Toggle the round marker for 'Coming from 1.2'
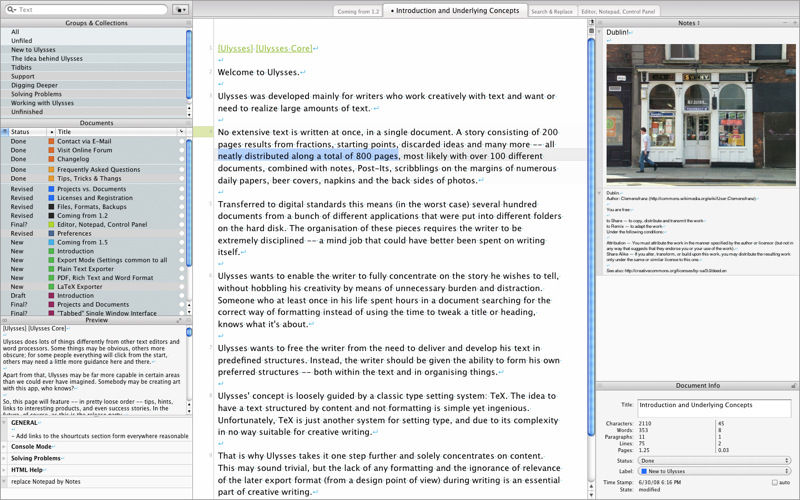This screenshot has height=500, width=800. coord(182,216)
